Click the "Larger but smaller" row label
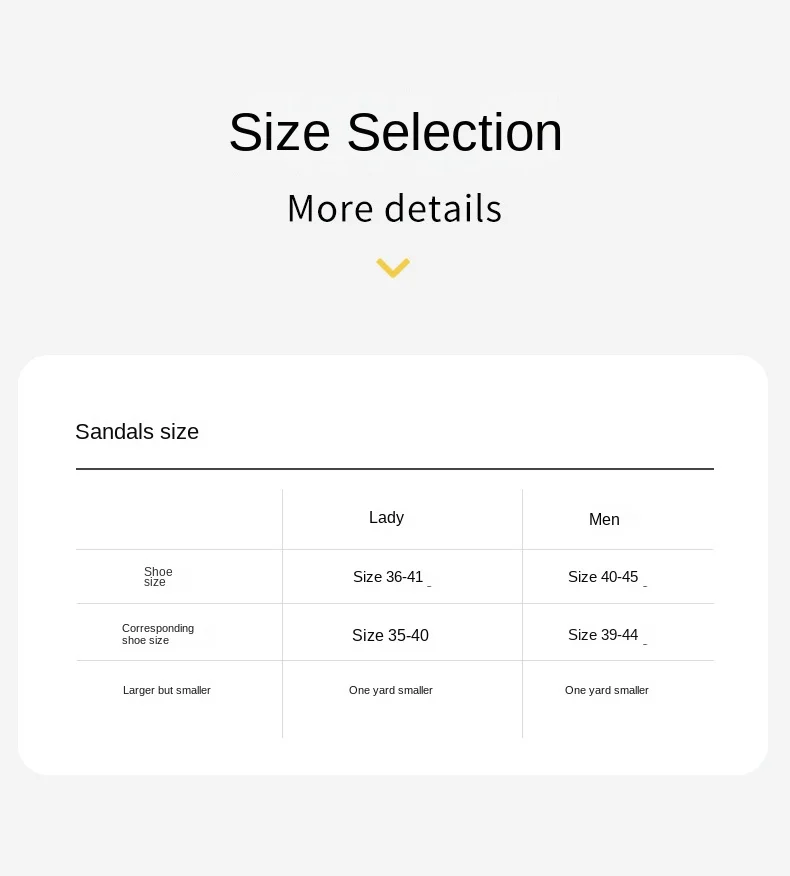This screenshot has height=876, width=790. click(167, 691)
